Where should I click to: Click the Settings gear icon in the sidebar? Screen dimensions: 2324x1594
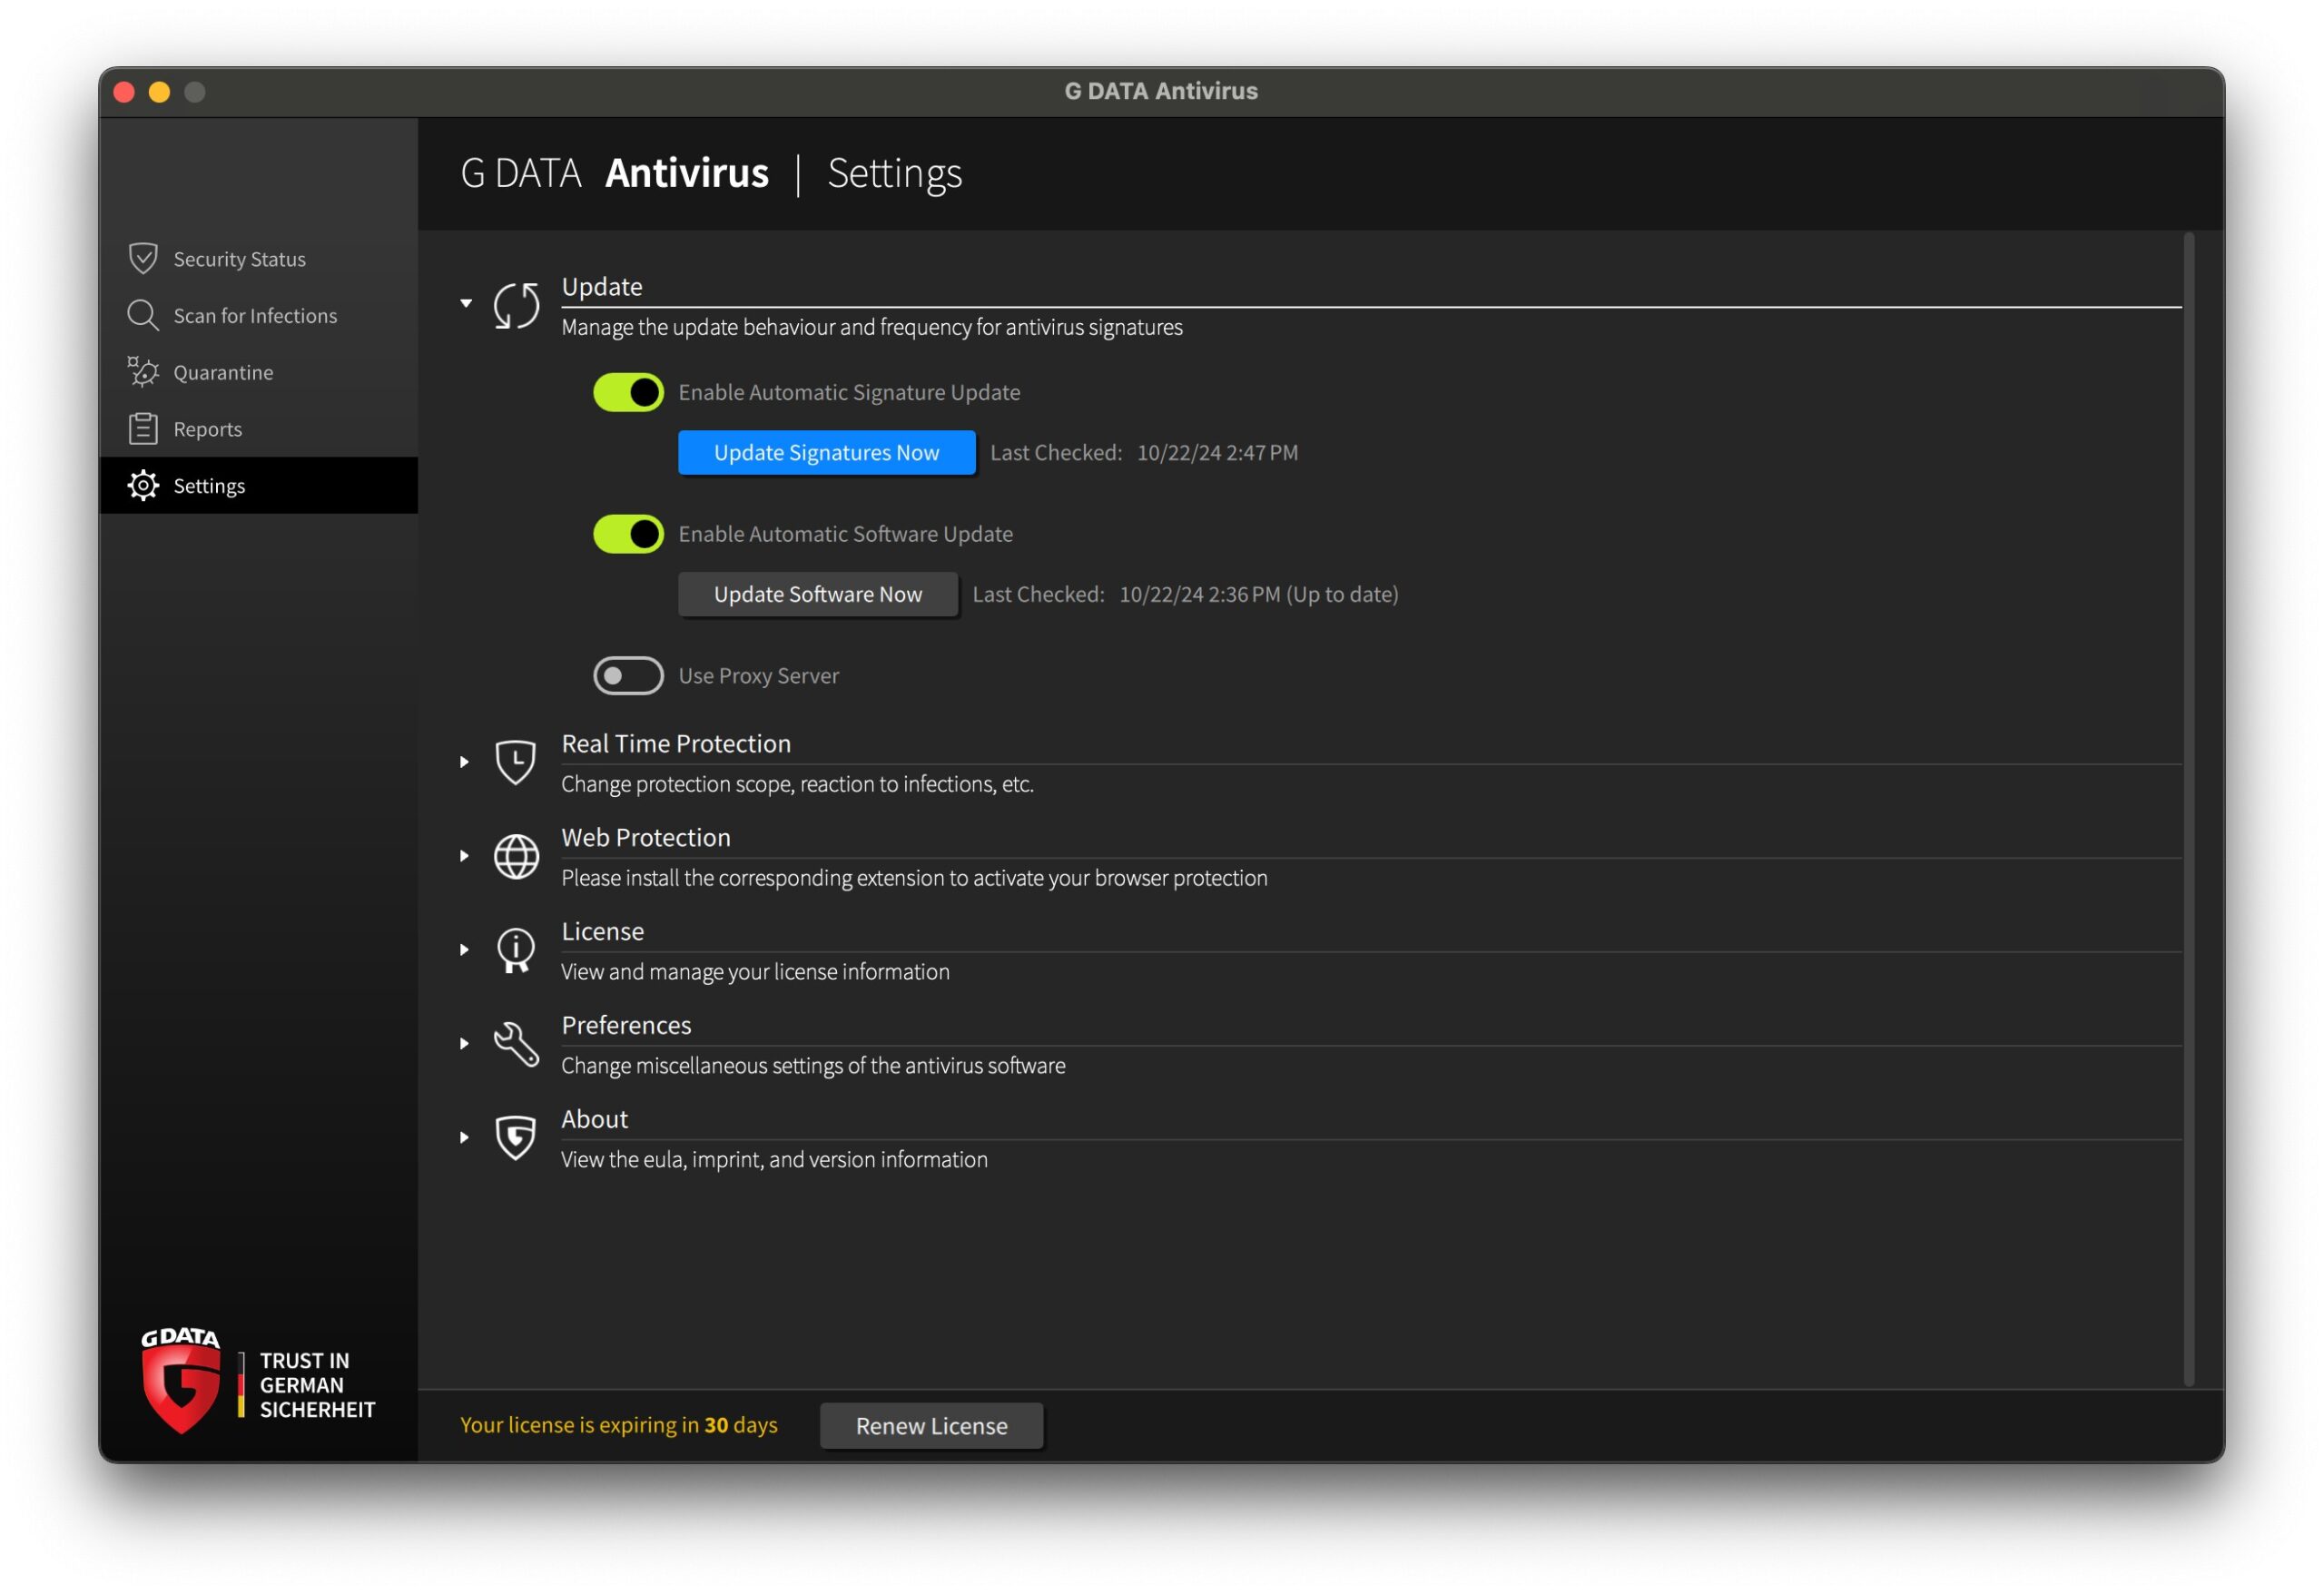(x=143, y=486)
